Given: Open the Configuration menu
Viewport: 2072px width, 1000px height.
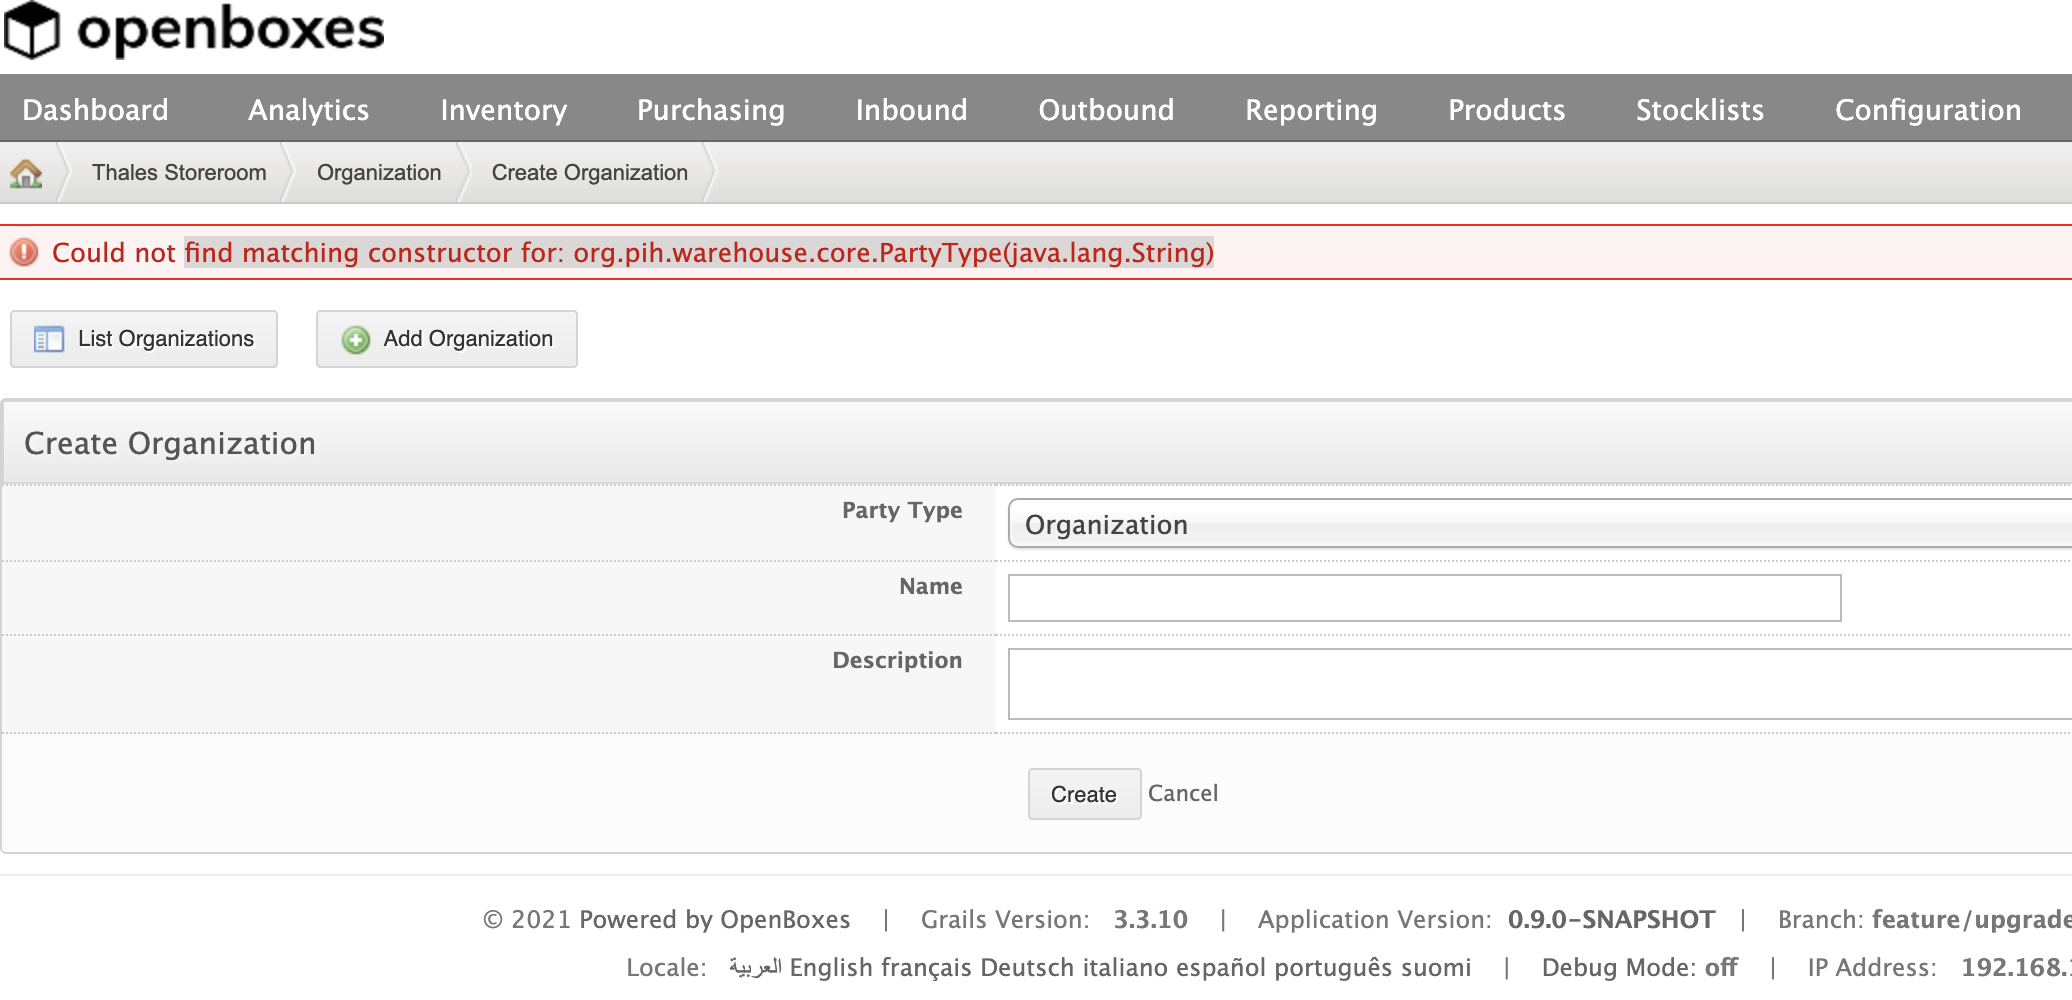Looking at the screenshot, I should (1928, 110).
